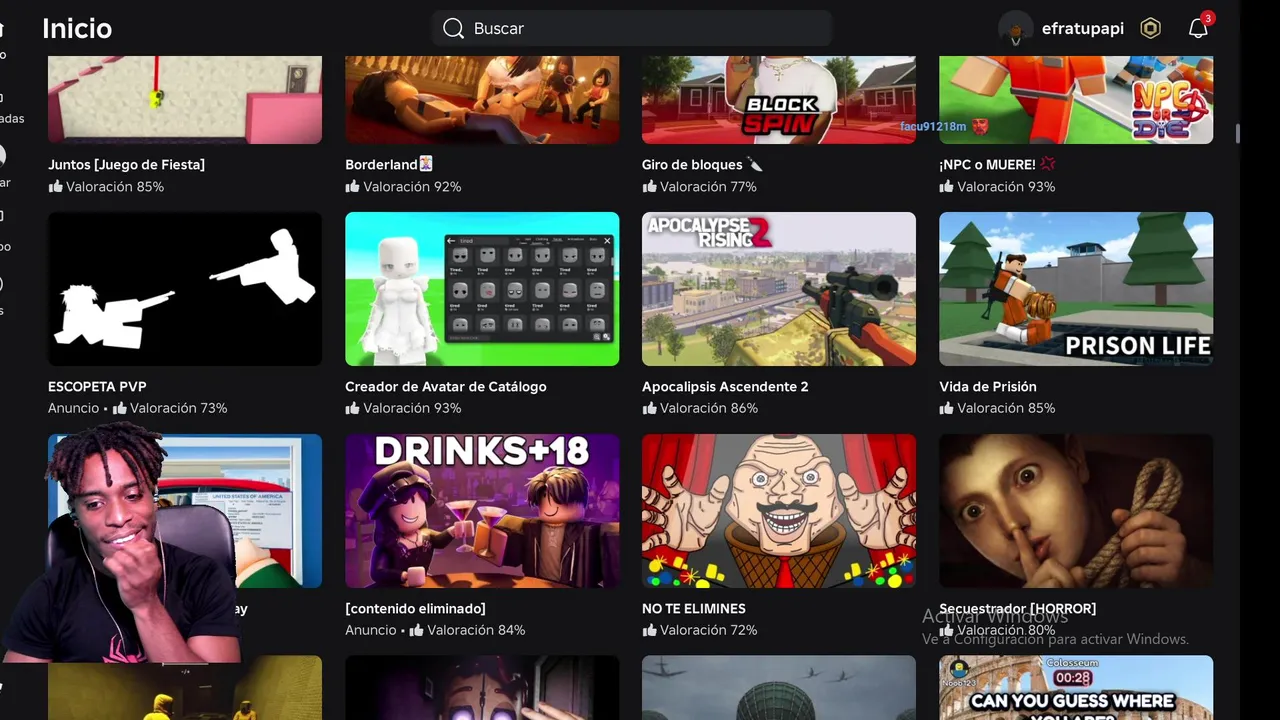
Task: Click the thumbs-up icon beside Valoración 77%
Action: tap(649, 186)
